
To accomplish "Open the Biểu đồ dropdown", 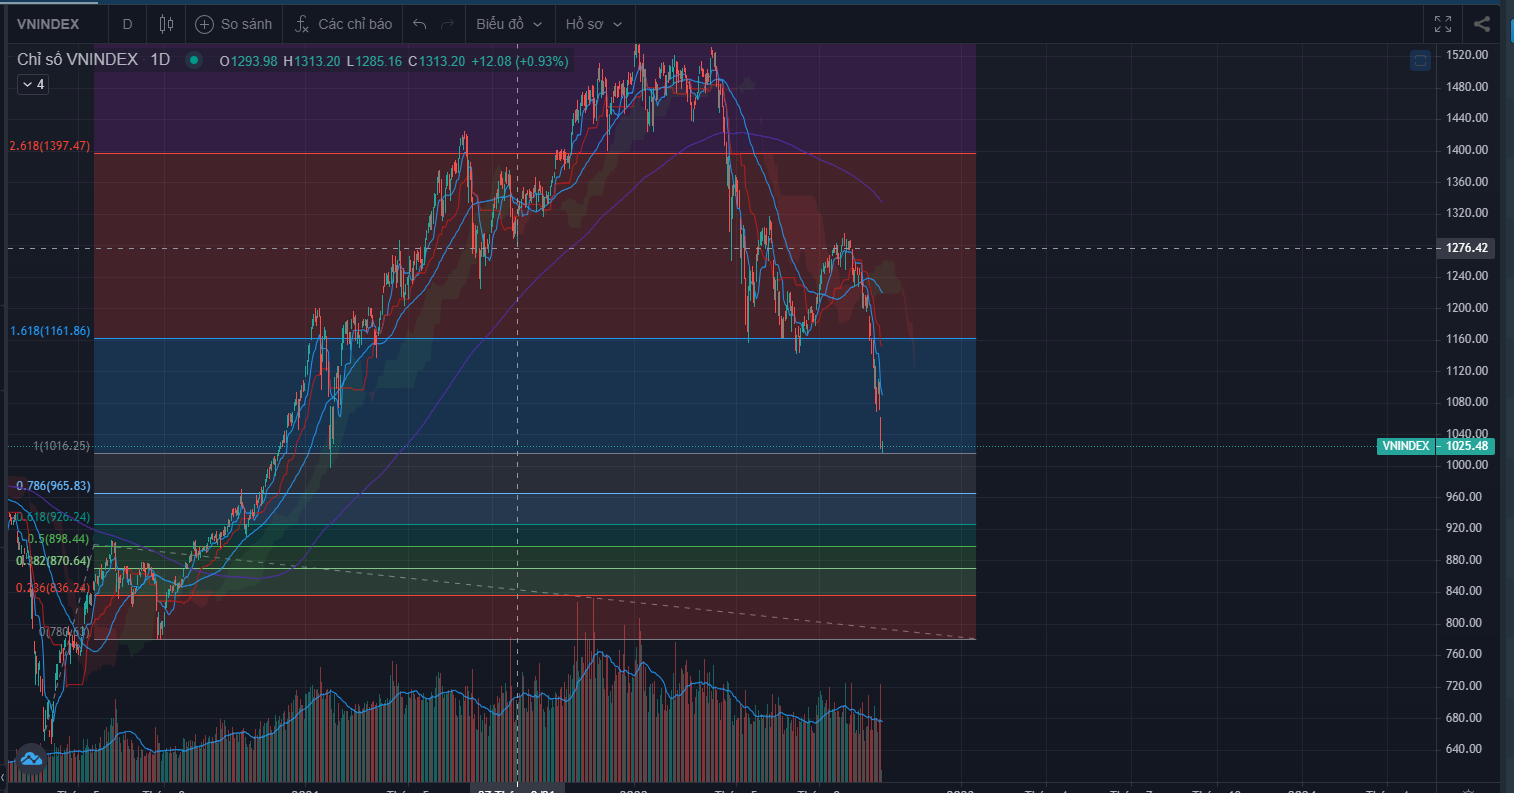I will (509, 24).
